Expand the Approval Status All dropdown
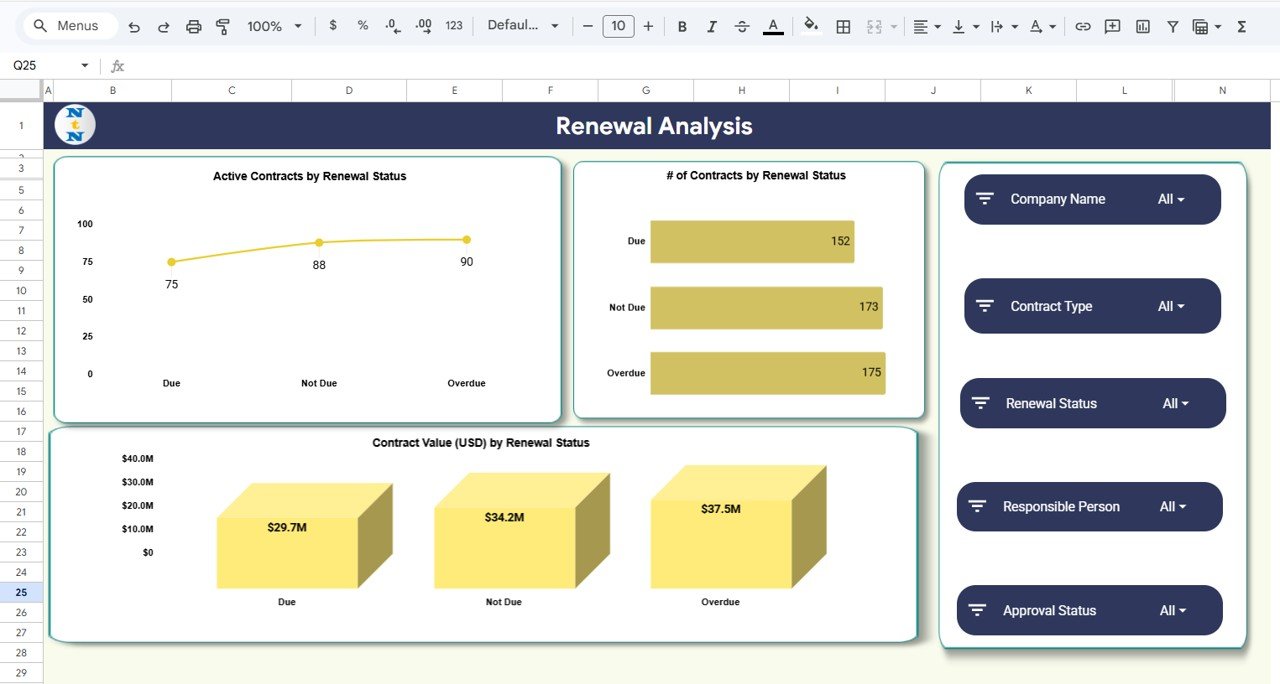This screenshot has width=1280, height=684. (x=1170, y=610)
